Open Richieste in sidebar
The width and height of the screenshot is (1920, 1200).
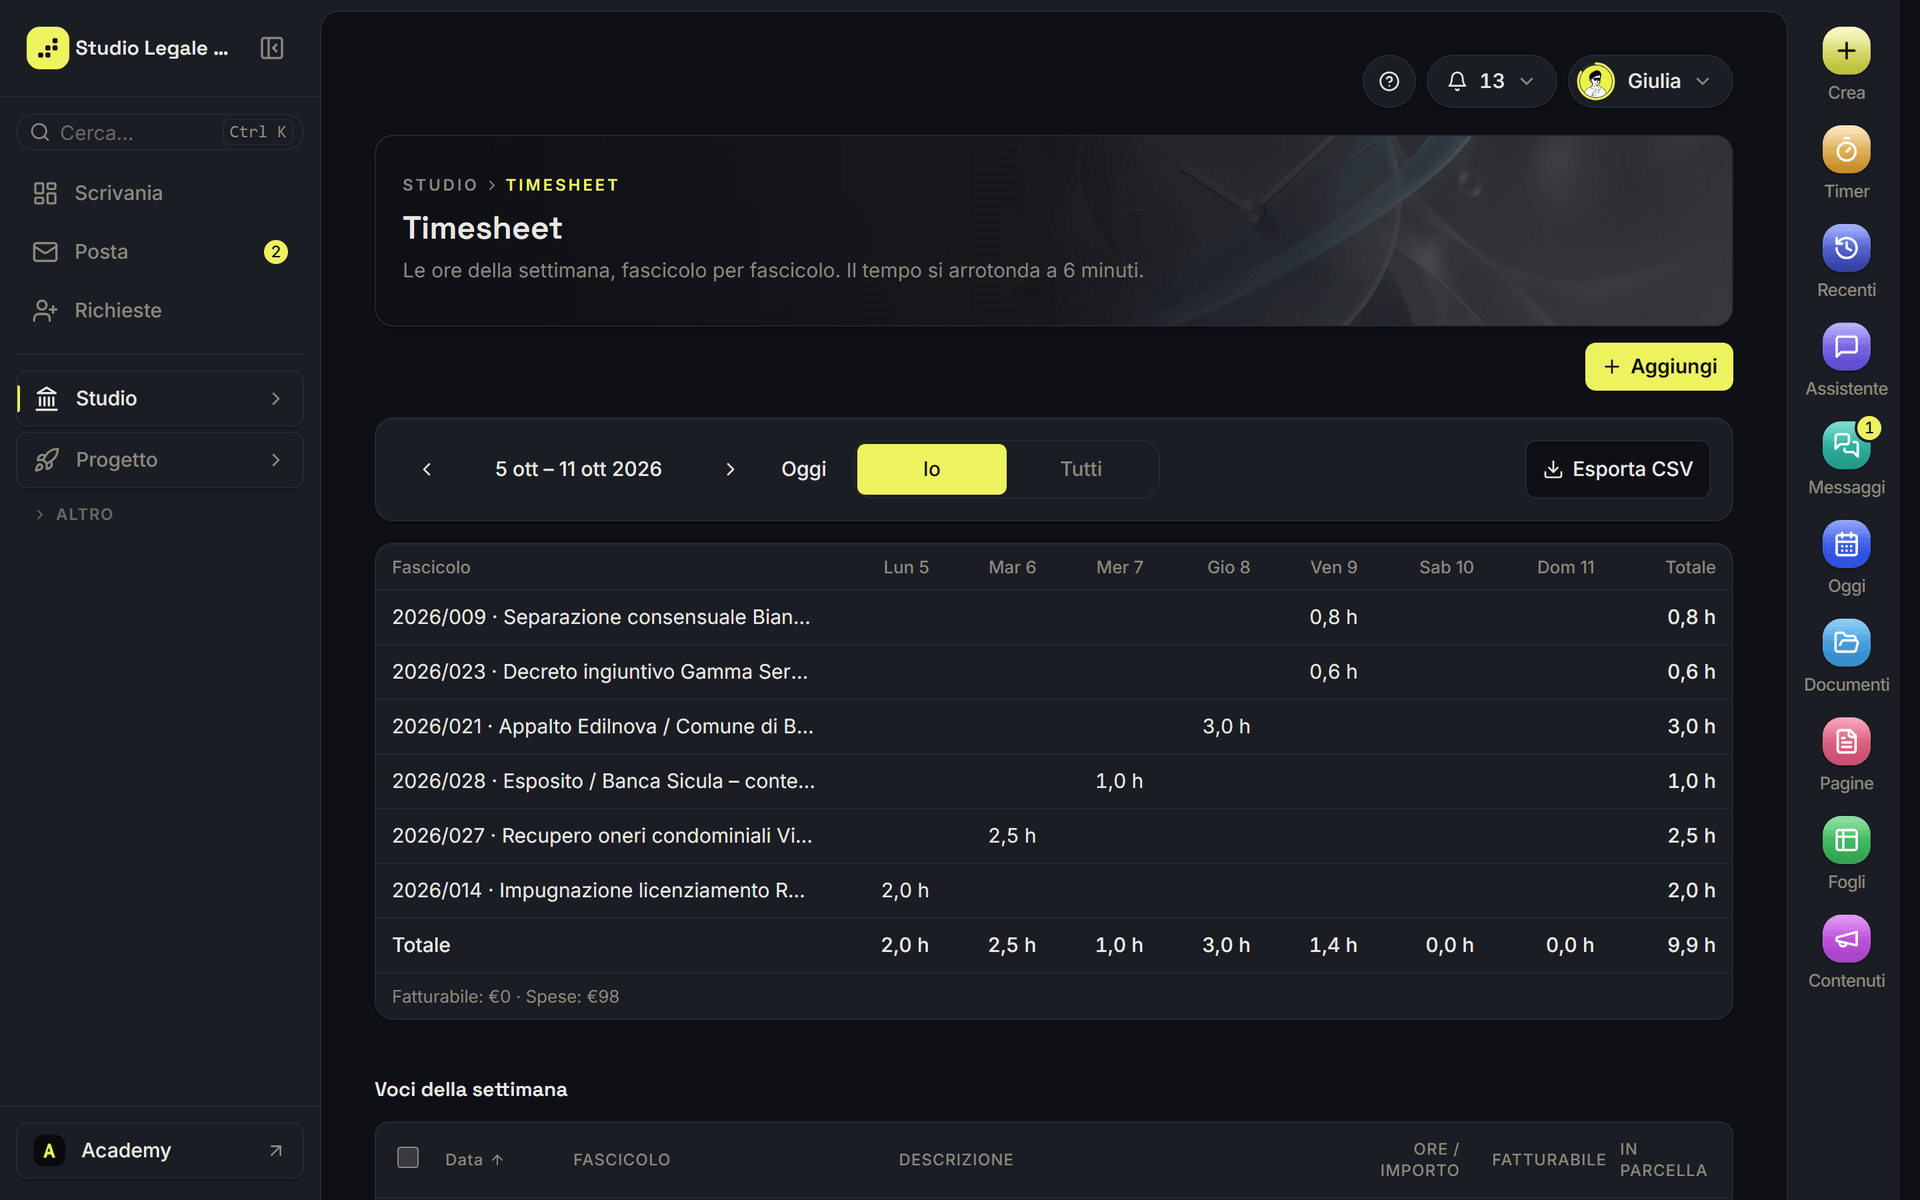(x=160, y=311)
